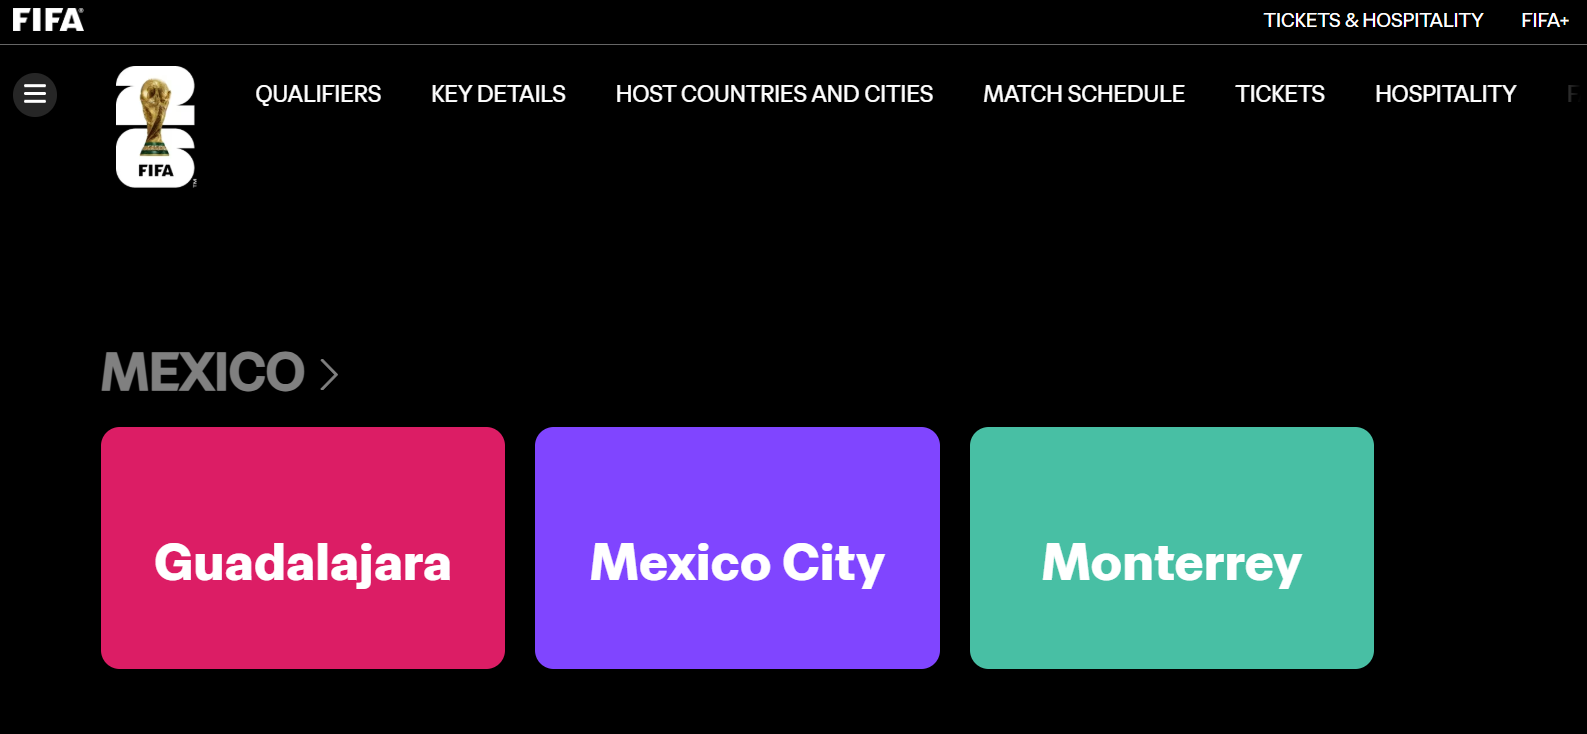1587x734 pixels.
Task: Select Hospitality in the navigation bar
Action: (1445, 94)
